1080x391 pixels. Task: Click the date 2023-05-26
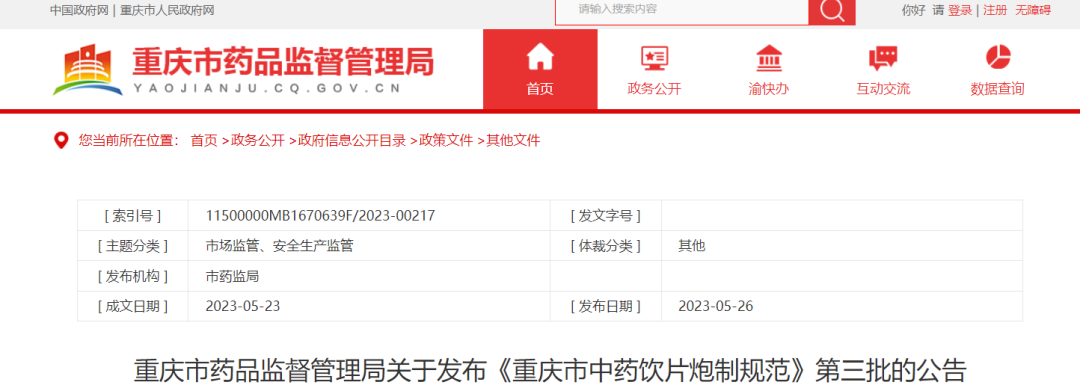[716, 306]
